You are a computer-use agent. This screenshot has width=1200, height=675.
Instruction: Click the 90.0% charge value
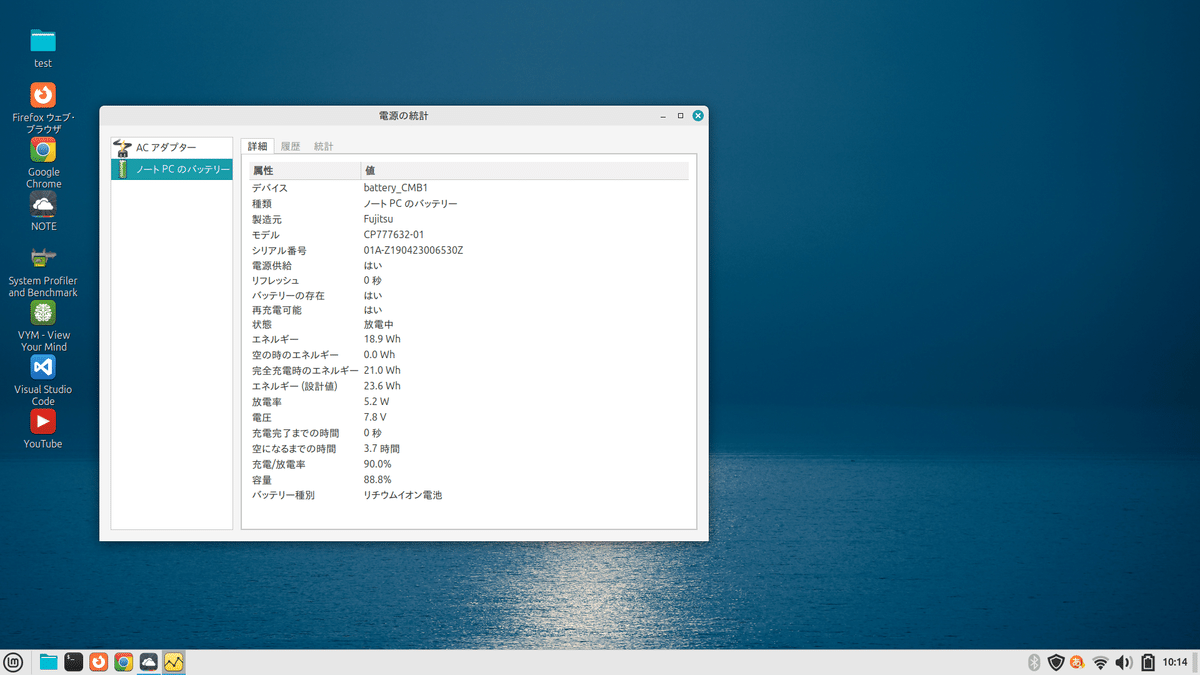378,464
